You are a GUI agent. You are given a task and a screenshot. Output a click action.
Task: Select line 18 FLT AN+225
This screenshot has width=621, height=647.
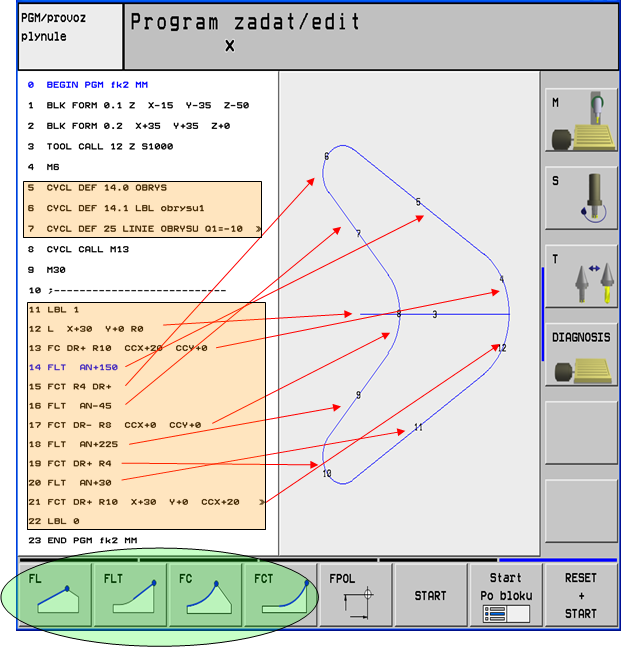(x=73, y=444)
